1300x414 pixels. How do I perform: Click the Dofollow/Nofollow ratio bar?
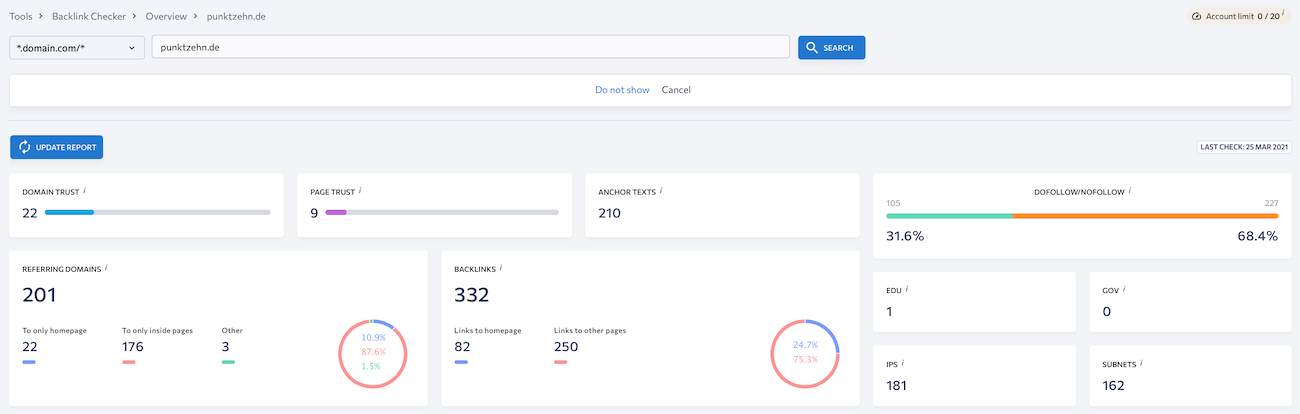1082,216
